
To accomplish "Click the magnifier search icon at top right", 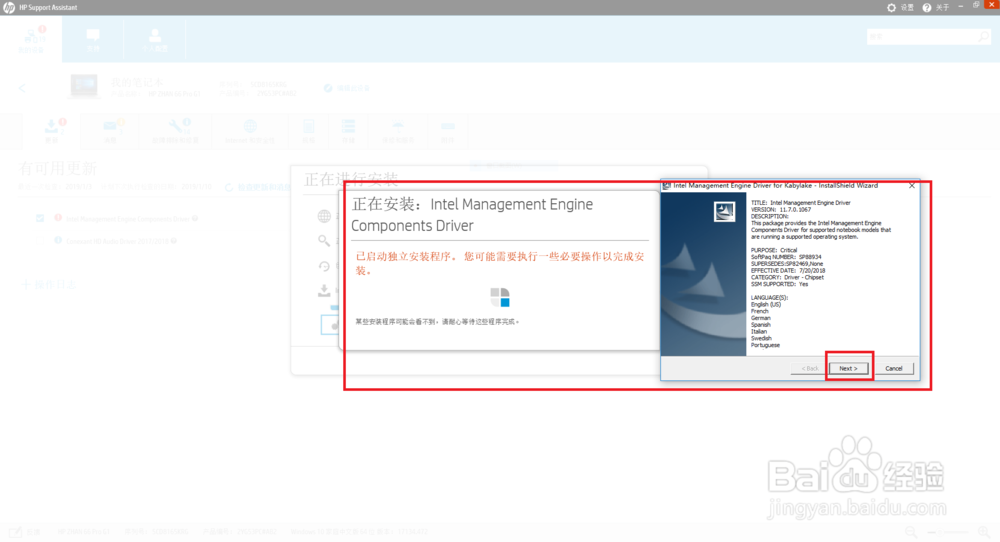I will point(983,37).
